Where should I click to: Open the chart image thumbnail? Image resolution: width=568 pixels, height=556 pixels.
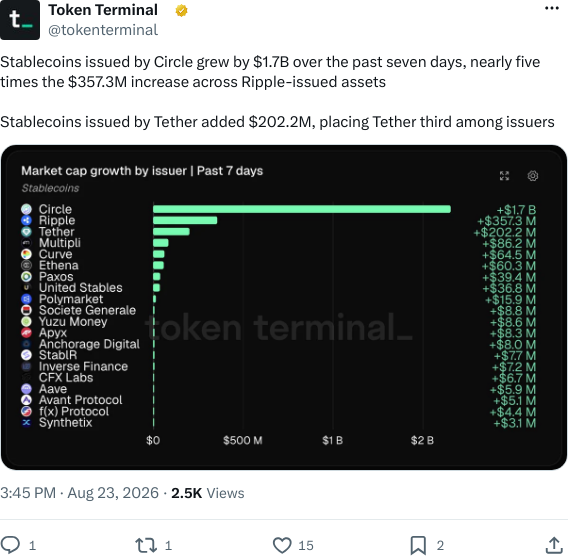click(284, 307)
